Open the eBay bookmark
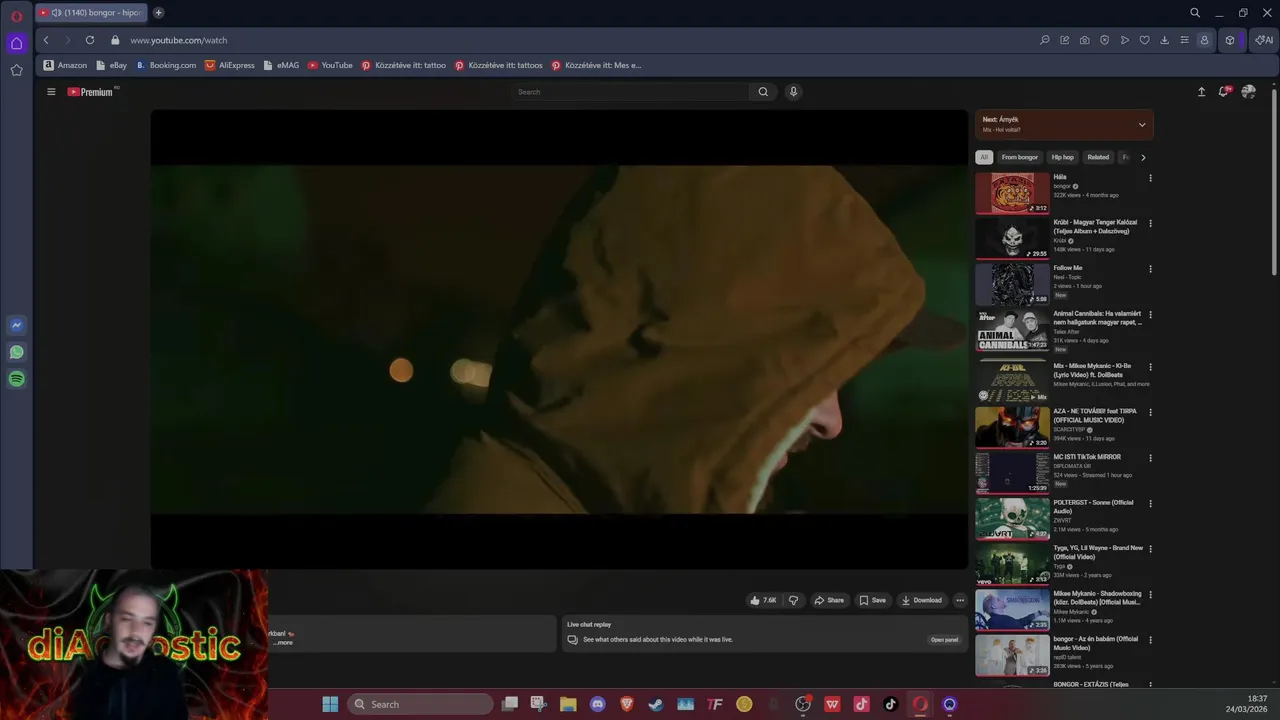The image size is (1280, 720). pyautogui.click(x=111, y=65)
